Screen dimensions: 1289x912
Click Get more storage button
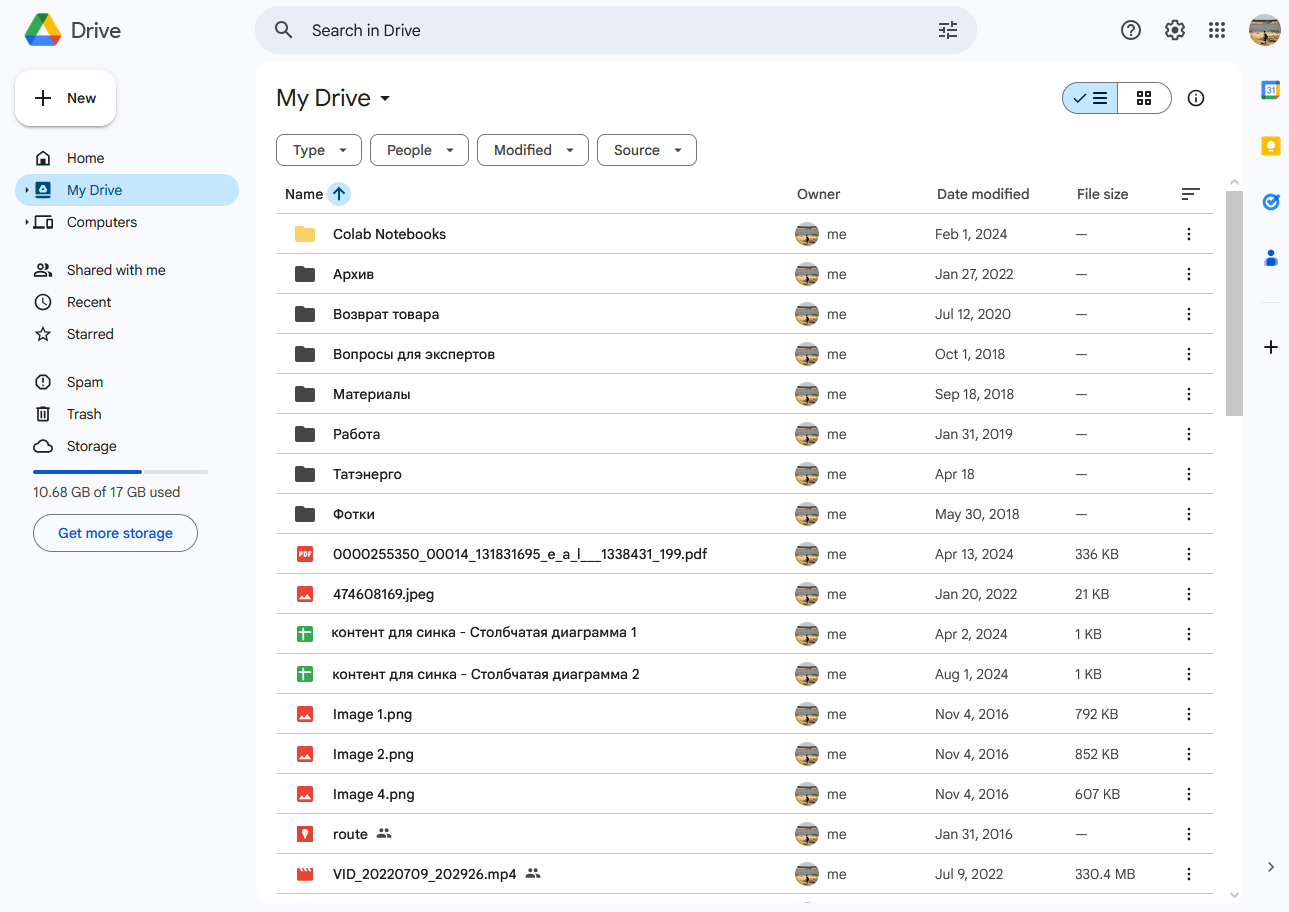tap(115, 533)
